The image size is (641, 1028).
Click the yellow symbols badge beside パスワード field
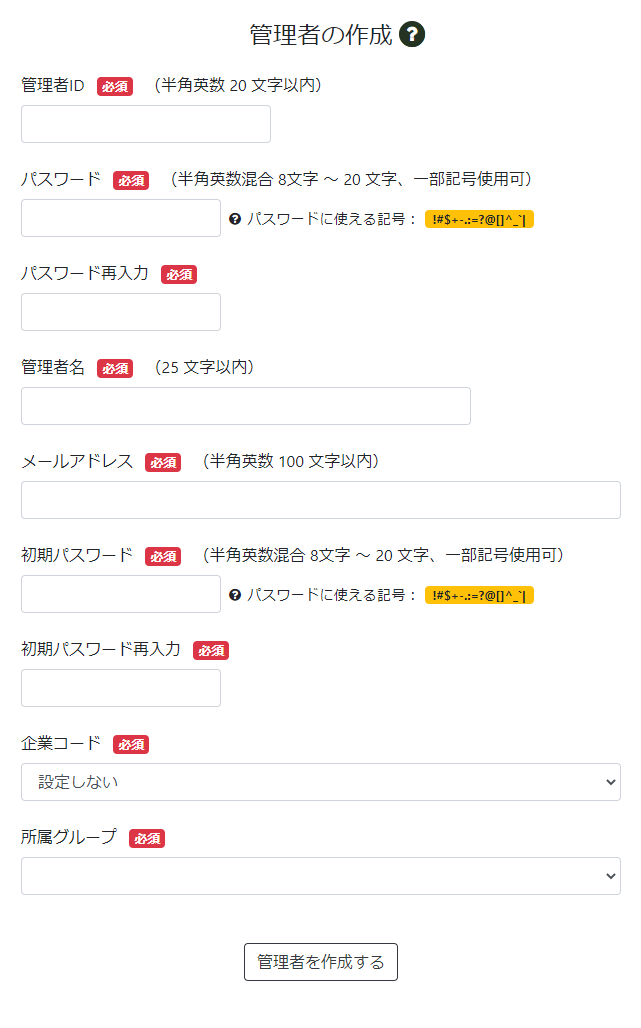[479, 219]
